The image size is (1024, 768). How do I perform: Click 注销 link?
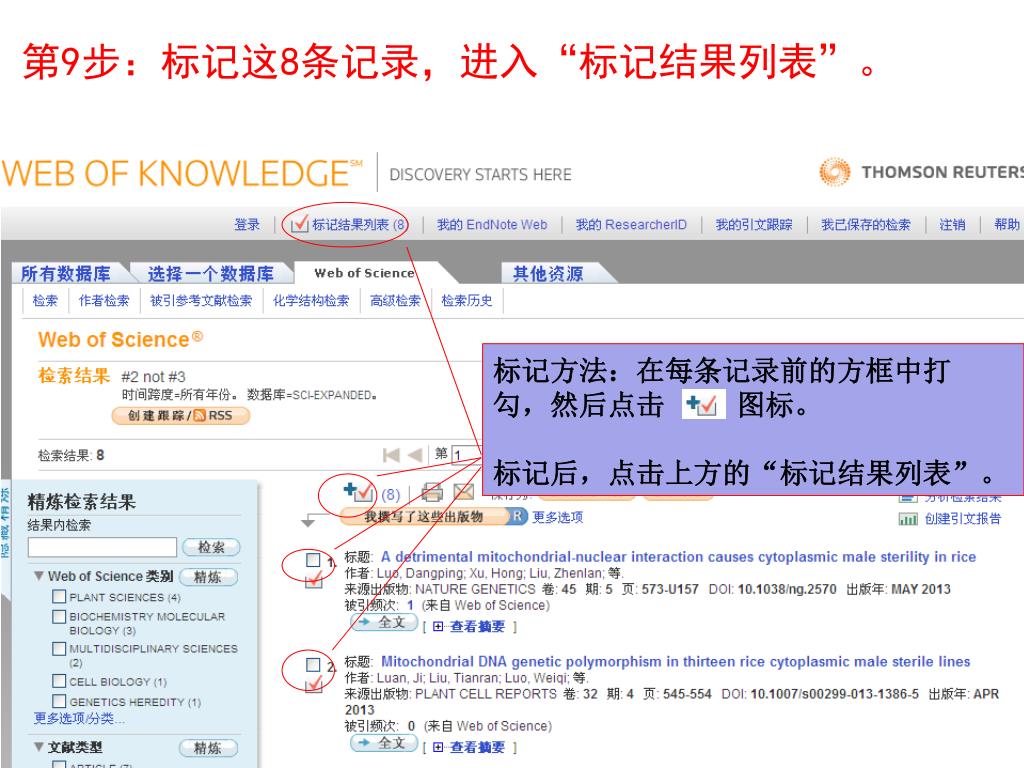click(952, 225)
